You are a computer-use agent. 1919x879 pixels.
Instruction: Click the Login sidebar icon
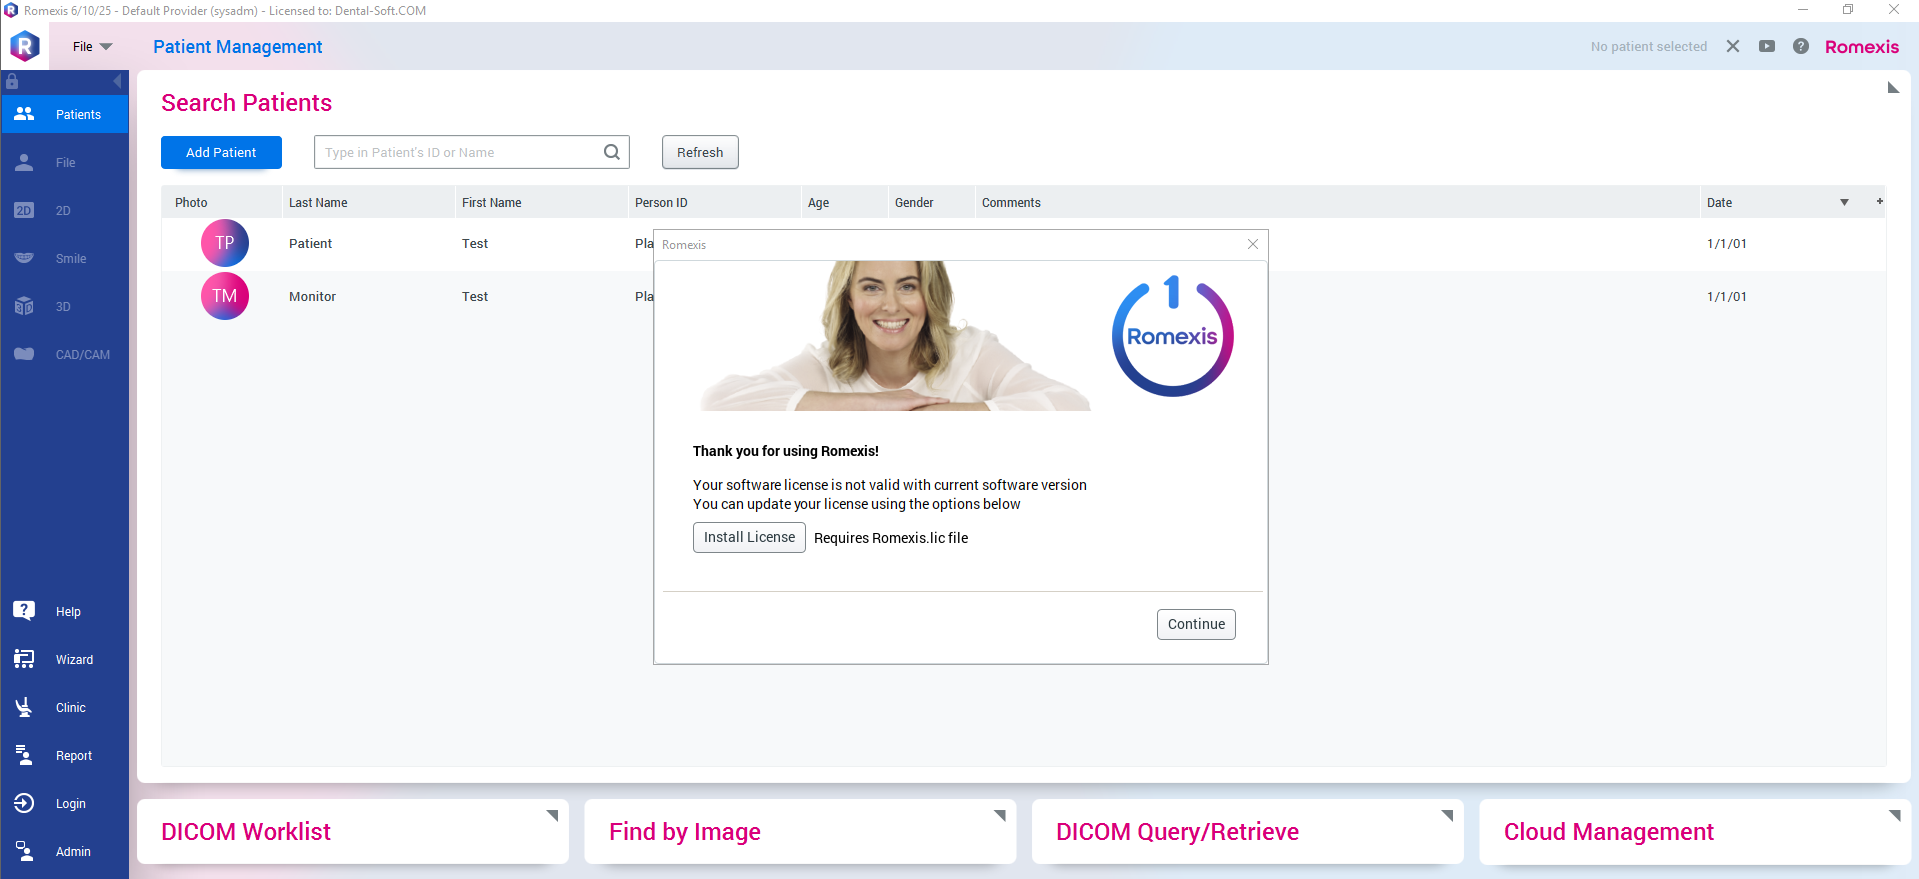25,803
